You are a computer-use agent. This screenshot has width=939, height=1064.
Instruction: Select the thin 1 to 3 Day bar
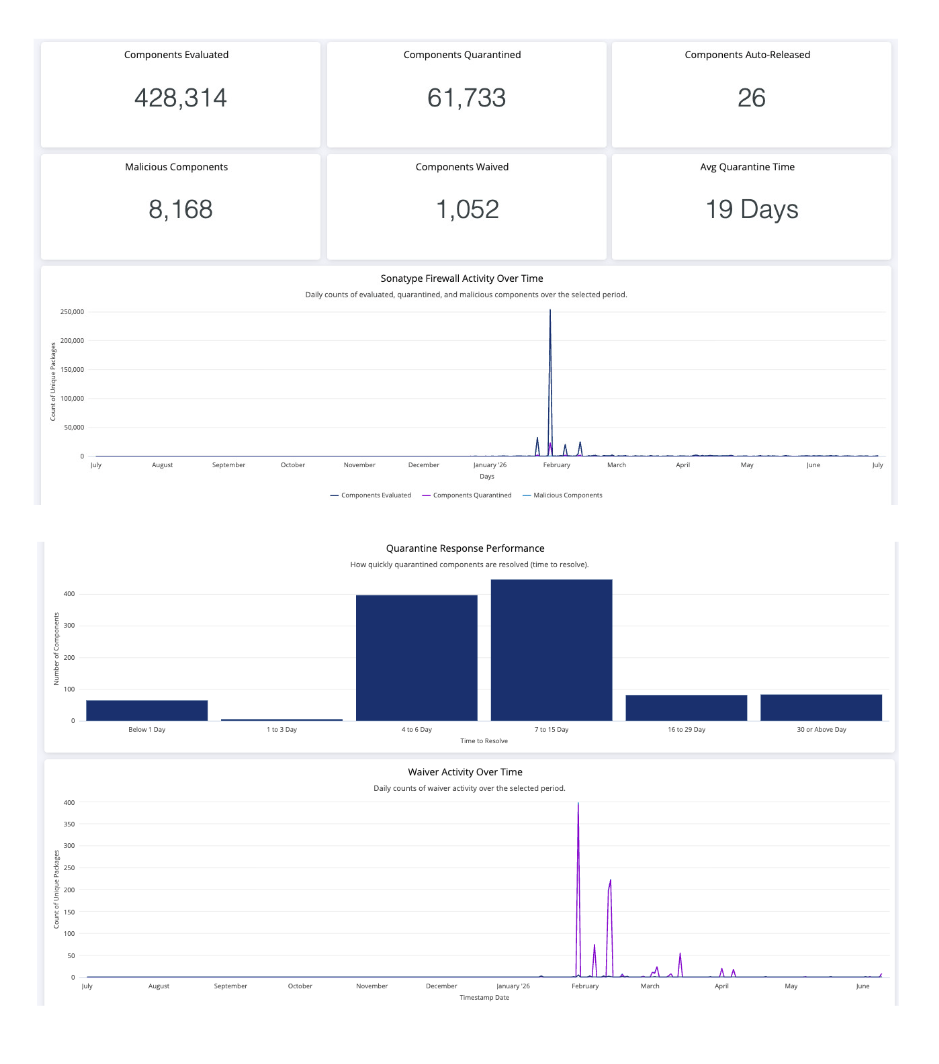point(282,719)
